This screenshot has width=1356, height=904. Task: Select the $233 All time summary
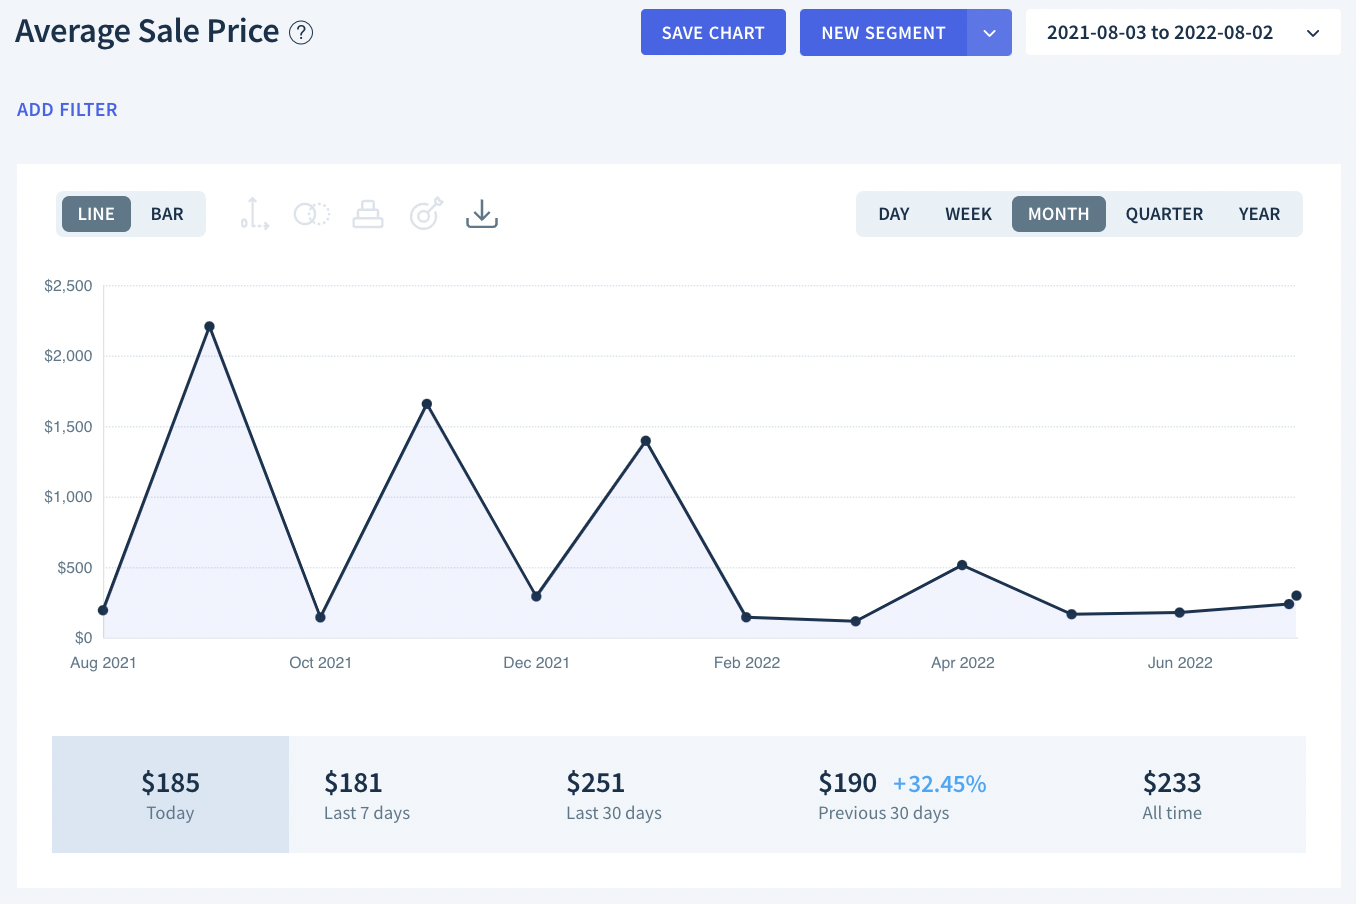(1172, 795)
